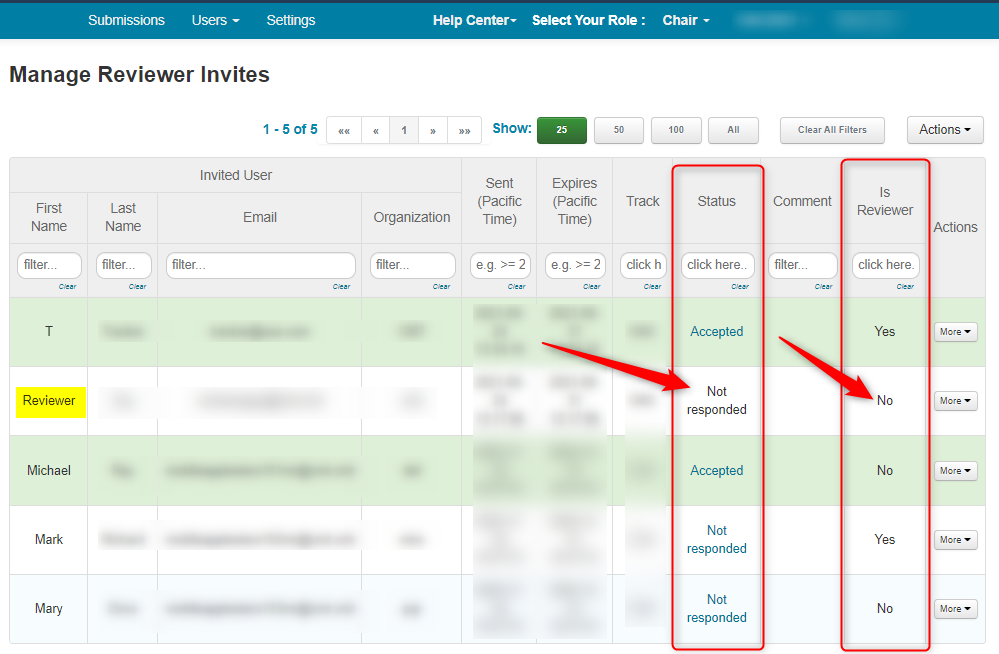999x654 pixels.
Task: Click Accepted status in row T
Action: coord(717,332)
